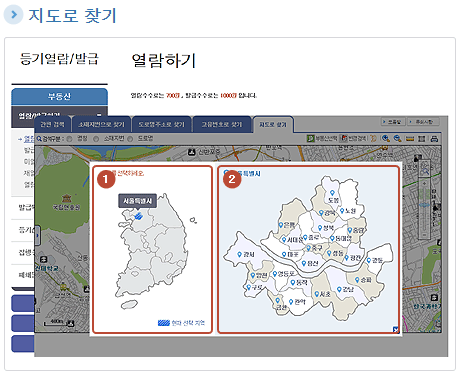Expand the side panel handle on map's left edge
The image size is (457, 383).
[x=37, y=235]
